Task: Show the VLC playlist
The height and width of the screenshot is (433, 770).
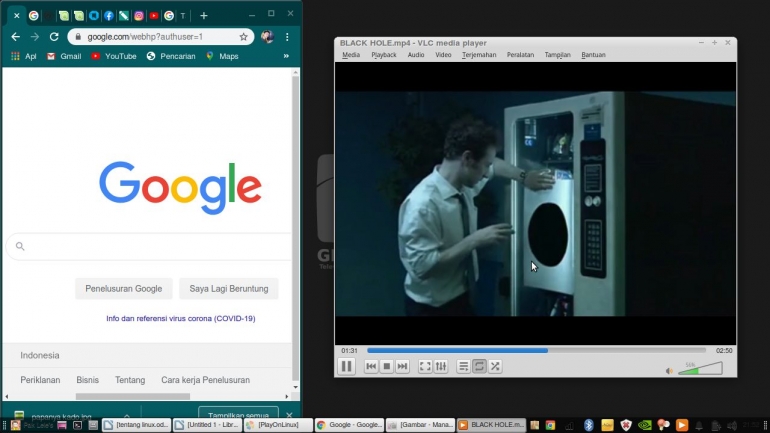Action: click(x=463, y=366)
